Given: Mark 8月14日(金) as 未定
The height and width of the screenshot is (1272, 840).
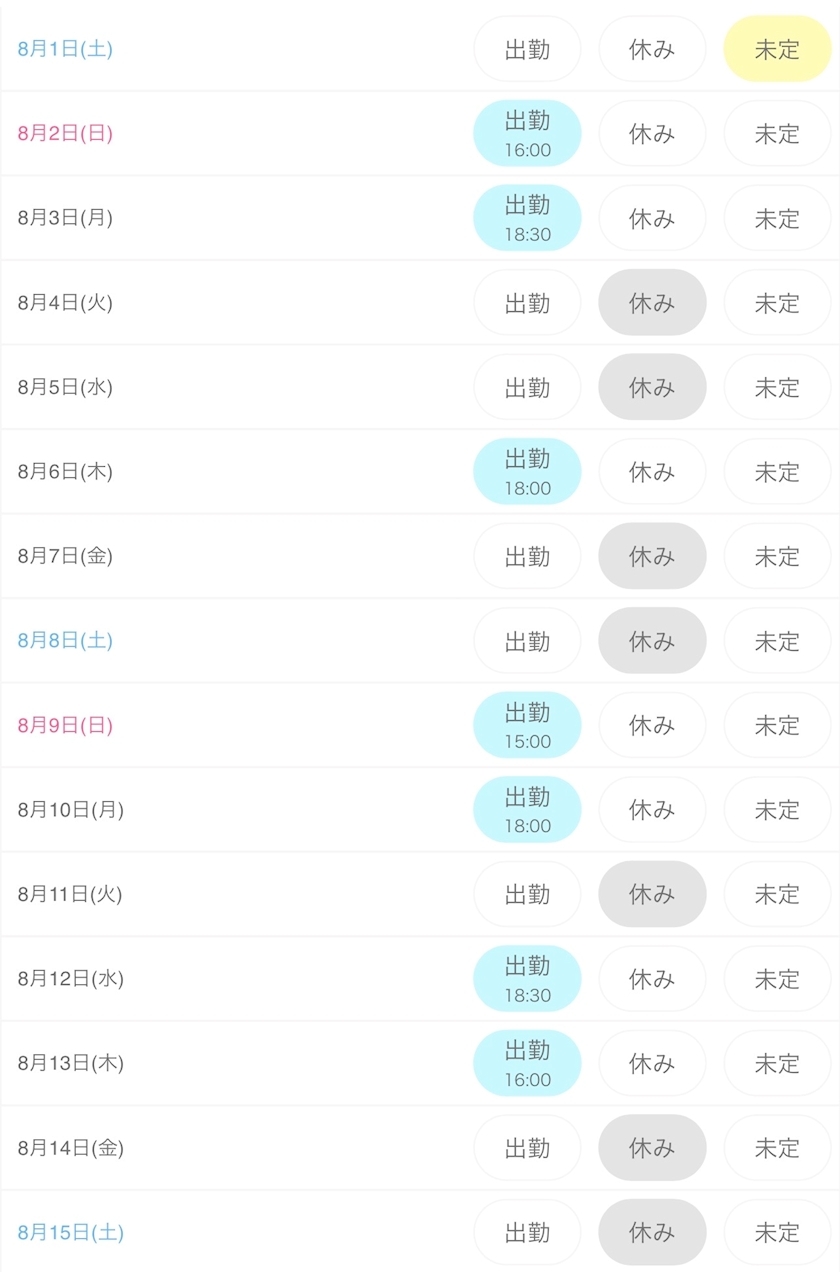Looking at the screenshot, I should pos(777,1147).
